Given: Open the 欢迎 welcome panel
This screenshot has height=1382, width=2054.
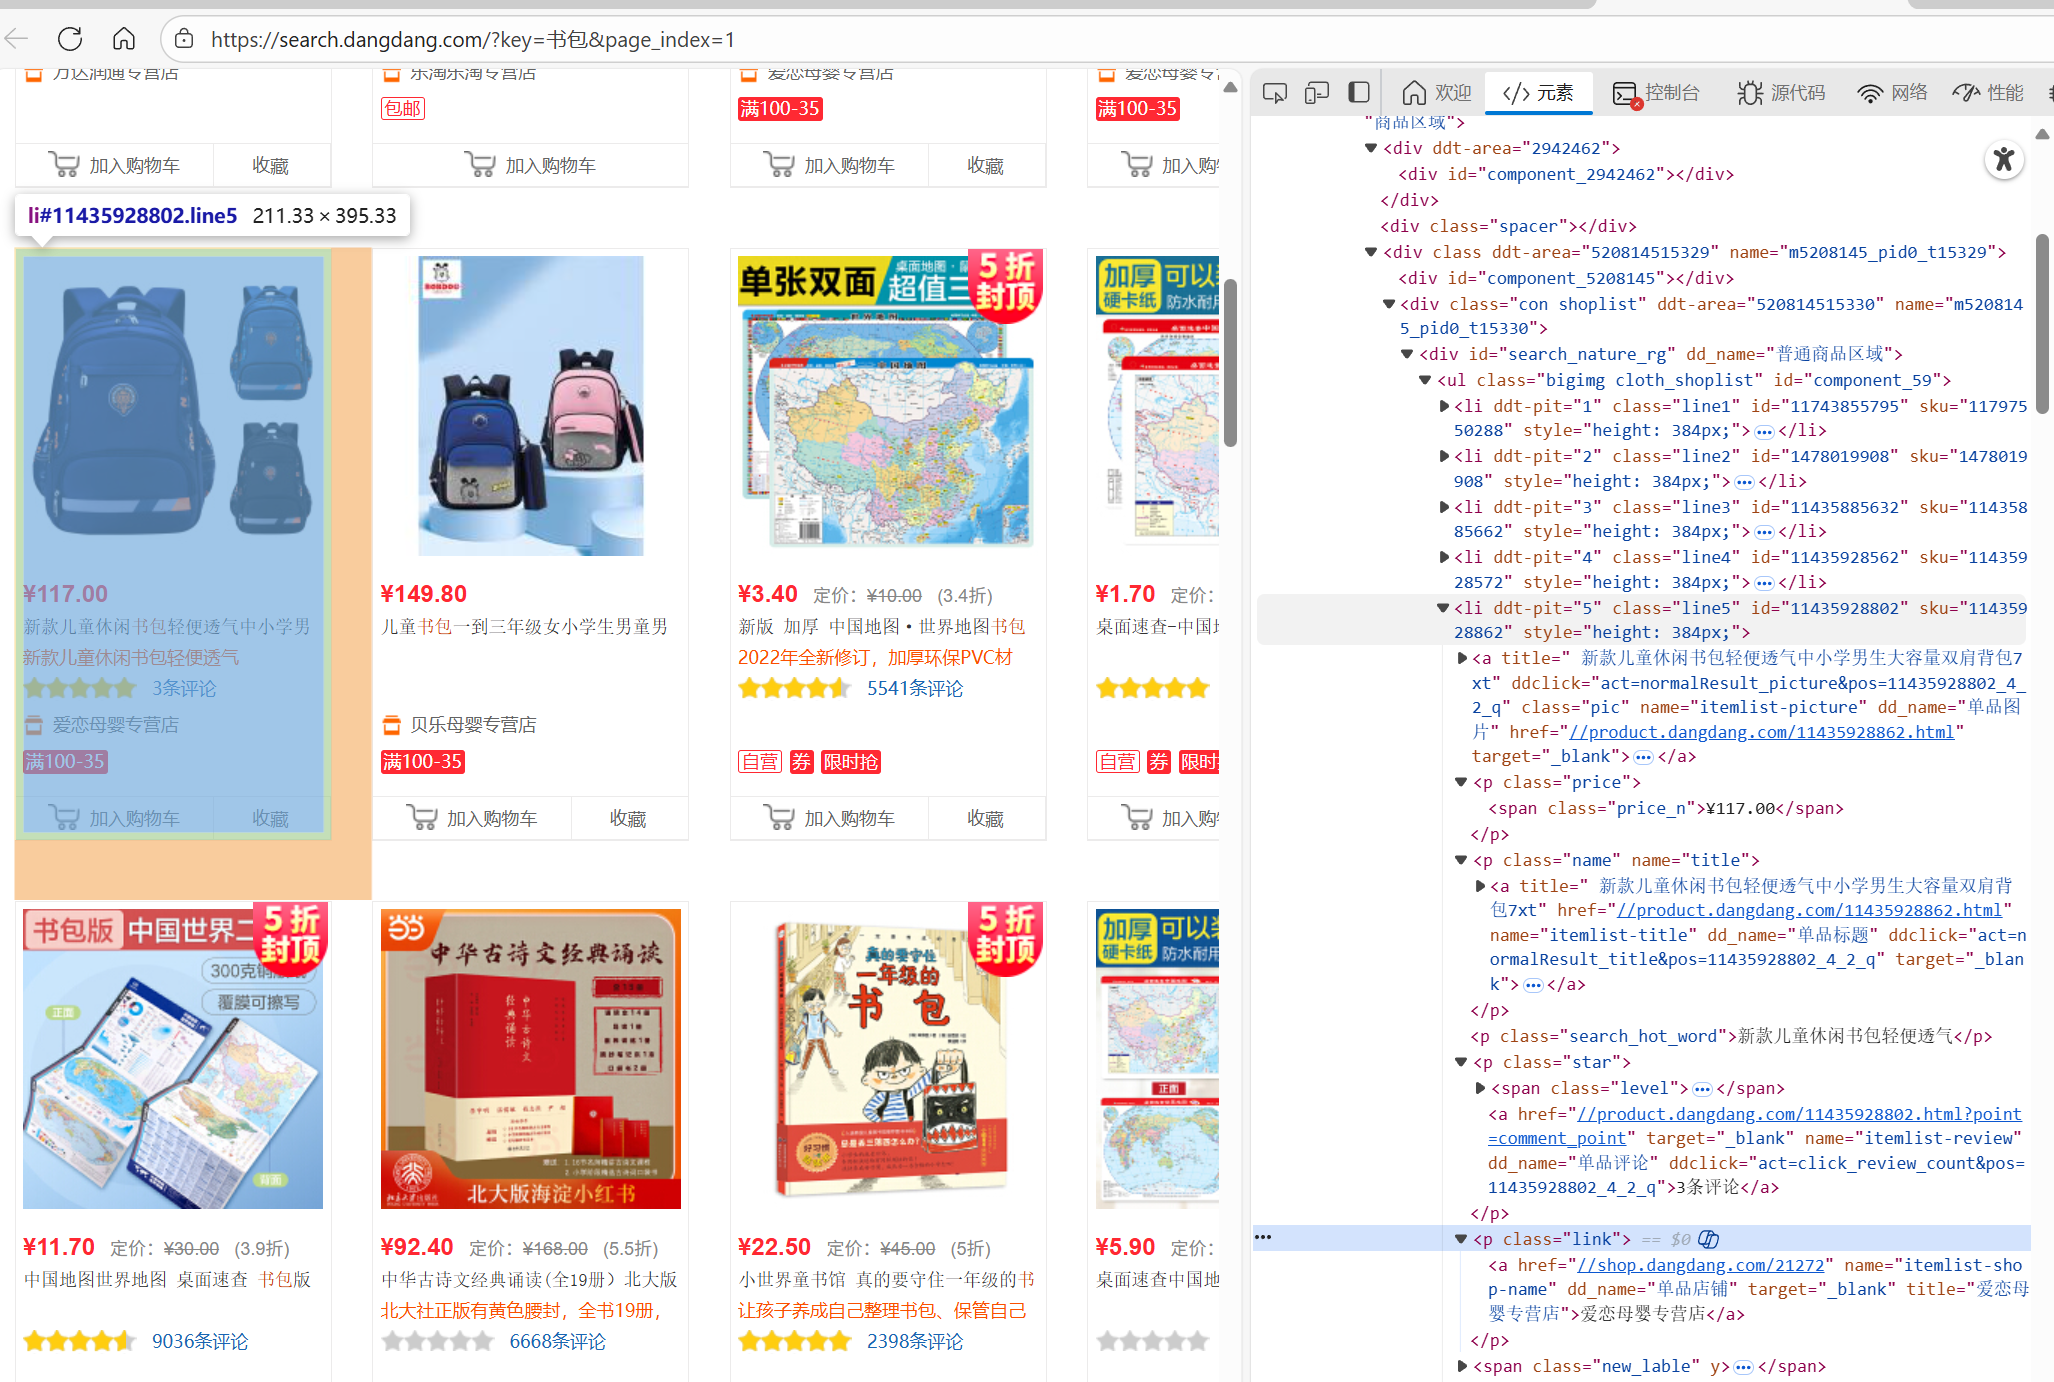Looking at the screenshot, I should 1437,93.
